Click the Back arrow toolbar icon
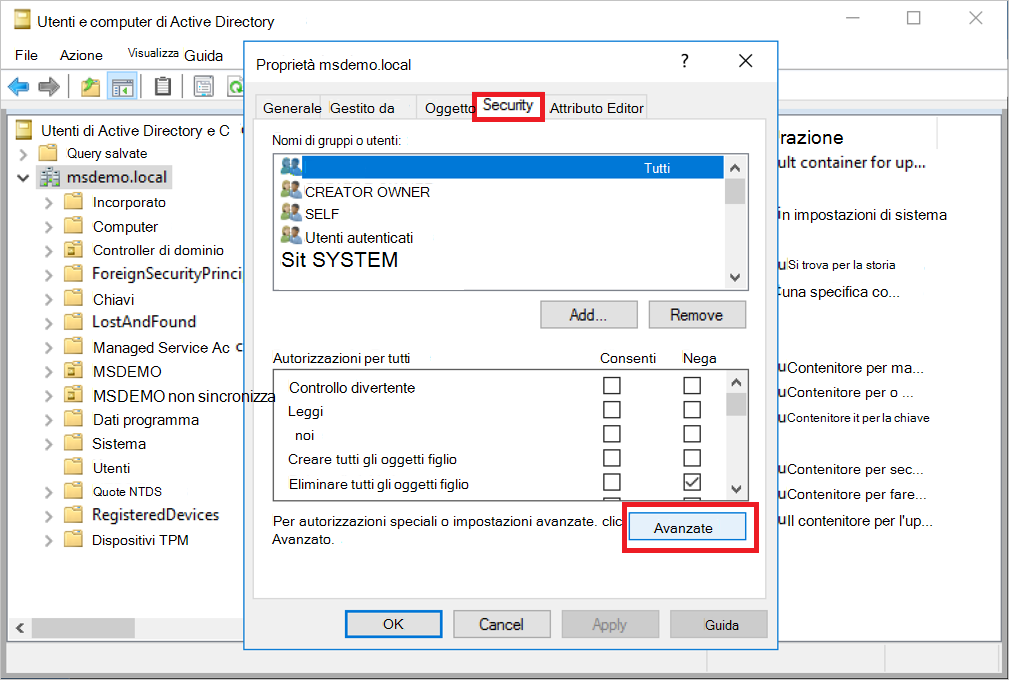Screen dimensions: 1009x680 [x=19, y=86]
